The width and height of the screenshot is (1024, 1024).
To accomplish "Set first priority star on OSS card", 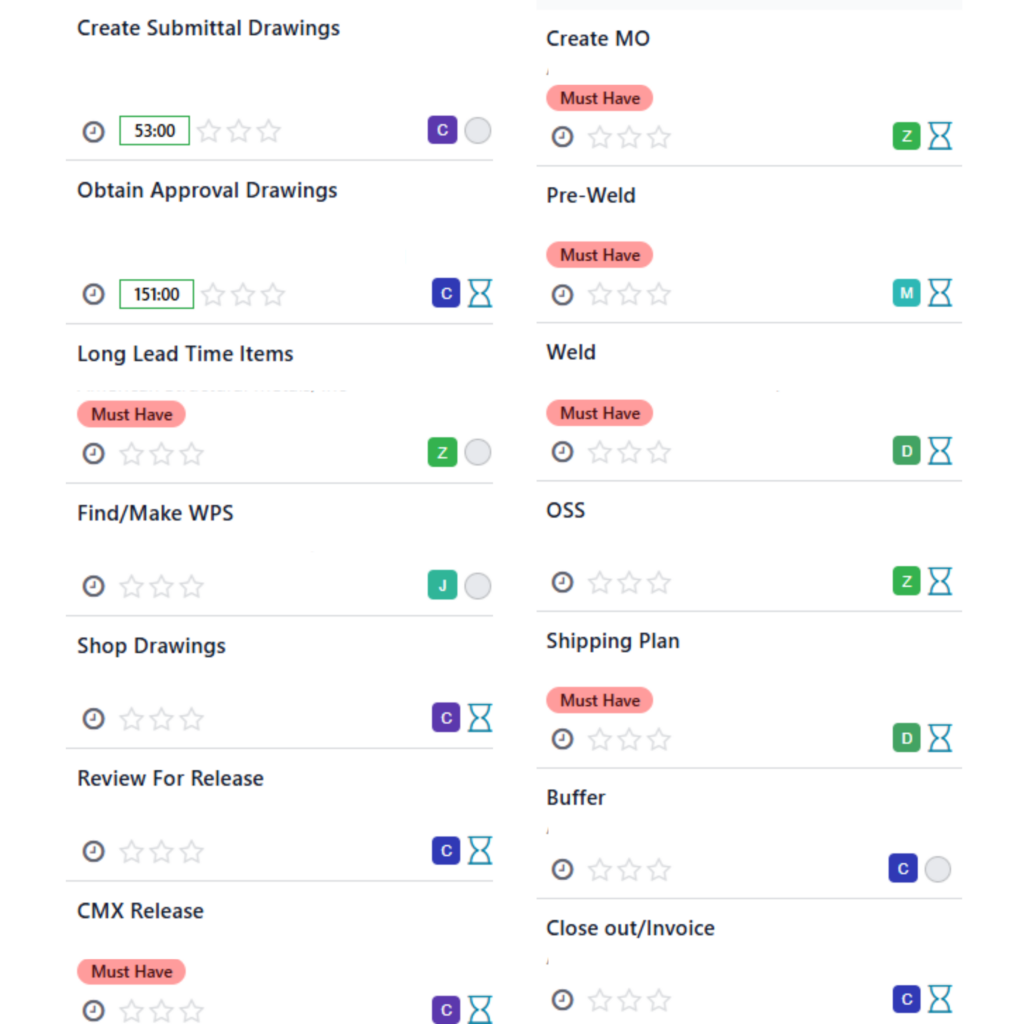I will pos(600,582).
